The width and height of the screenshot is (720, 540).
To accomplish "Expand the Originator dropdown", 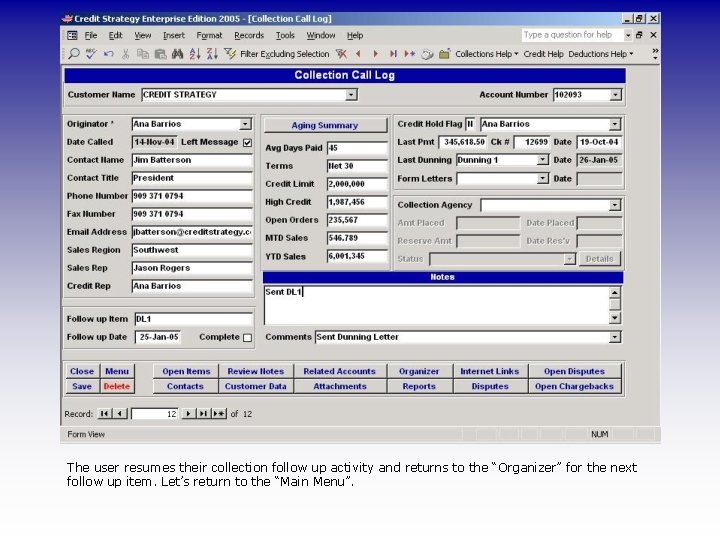I will 245,124.
